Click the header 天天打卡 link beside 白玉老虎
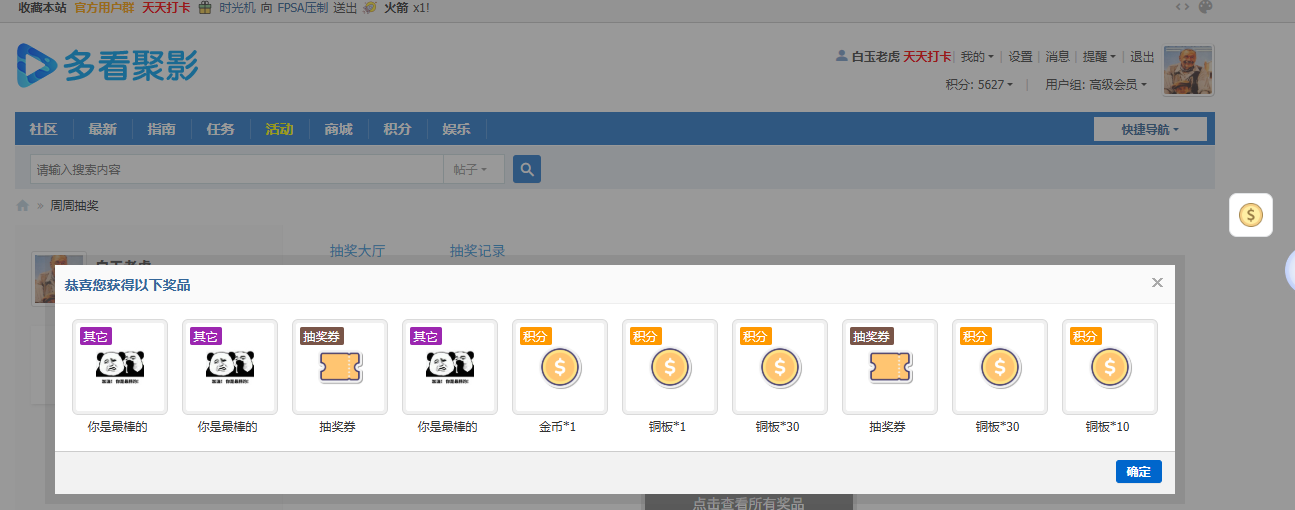The width and height of the screenshot is (1295, 510). pyautogui.click(x=927, y=57)
